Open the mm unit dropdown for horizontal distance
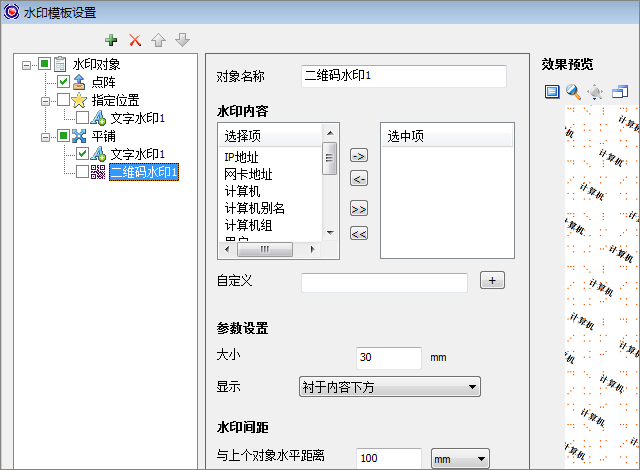640x470 pixels. (x=459, y=458)
